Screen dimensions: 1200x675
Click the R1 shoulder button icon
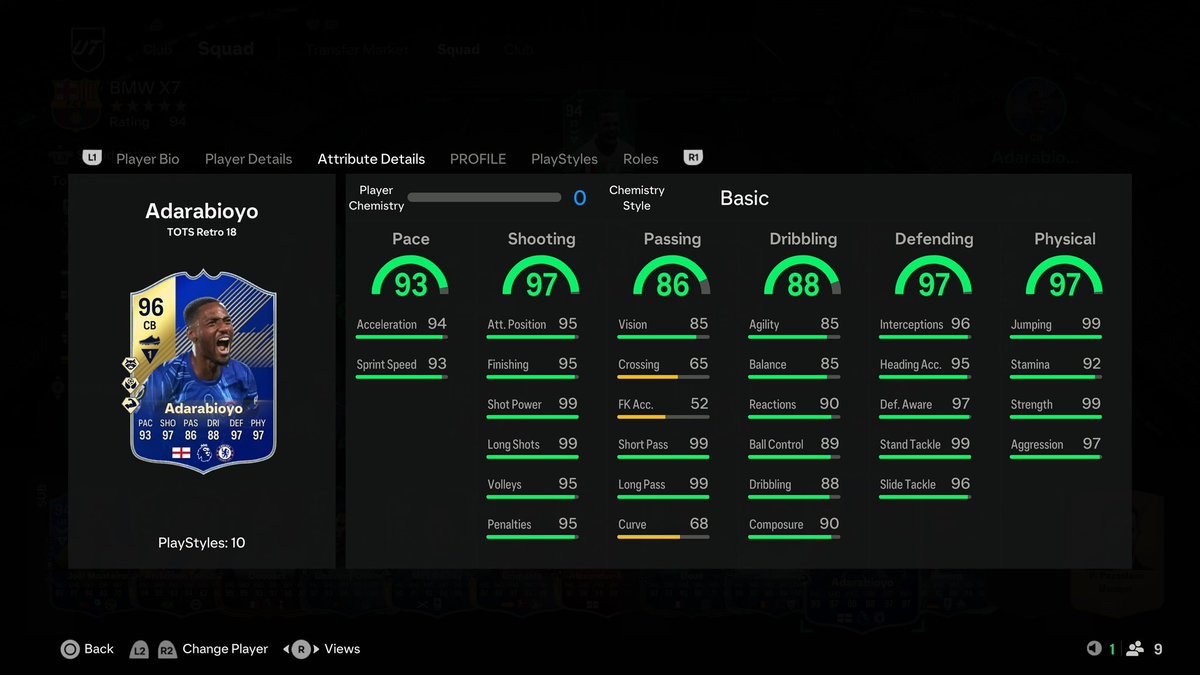point(694,158)
